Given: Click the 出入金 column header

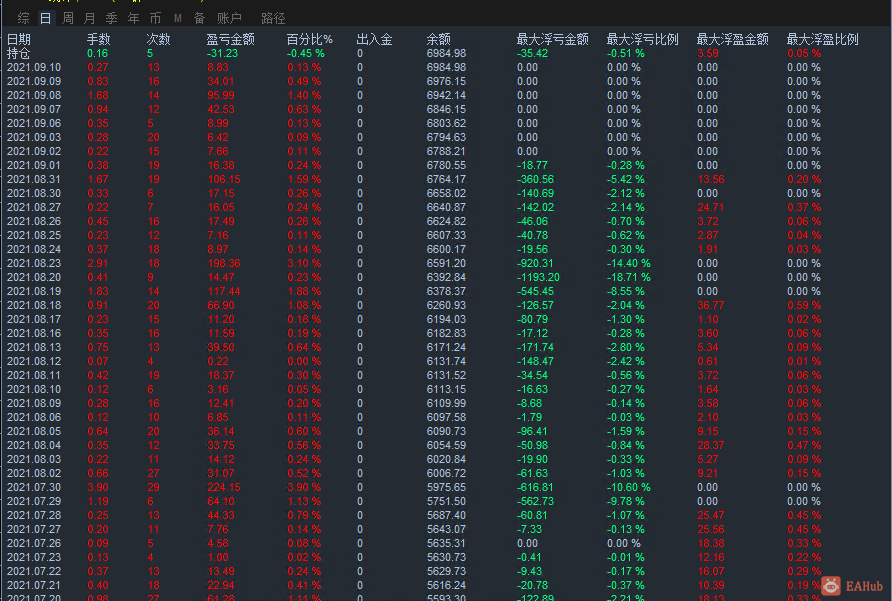Looking at the screenshot, I should click(x=374, y=39).
